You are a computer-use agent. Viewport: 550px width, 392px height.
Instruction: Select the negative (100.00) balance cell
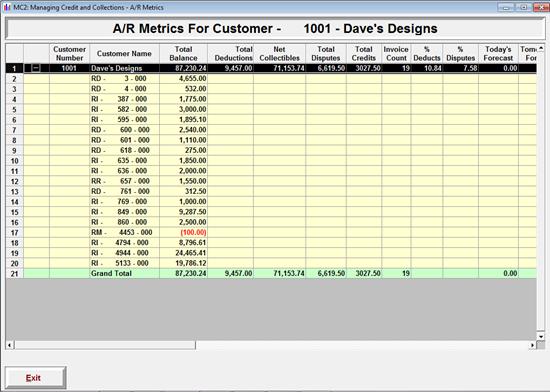[x=183, y=232]
